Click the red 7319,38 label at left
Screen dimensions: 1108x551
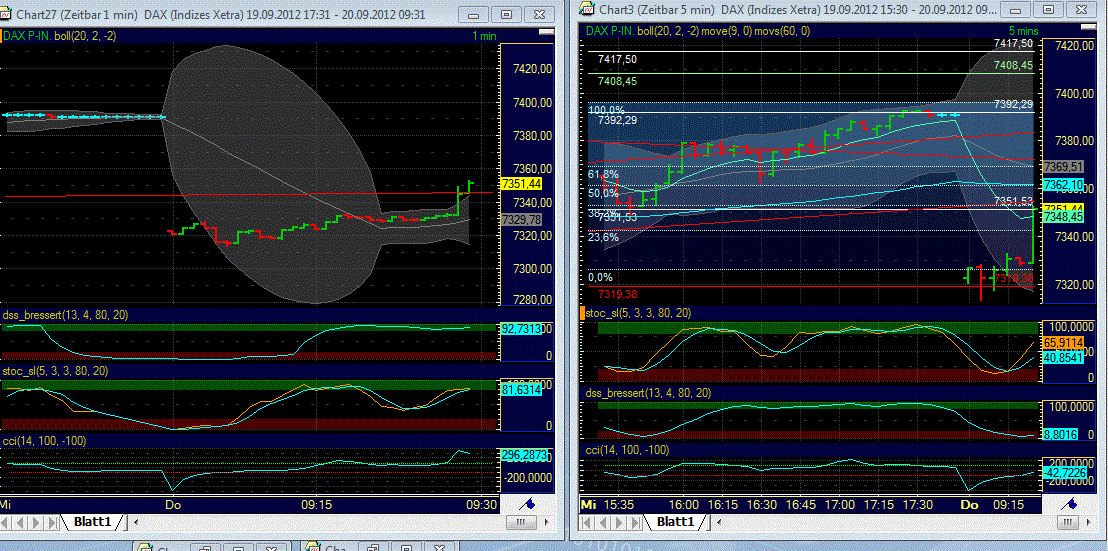618,294
